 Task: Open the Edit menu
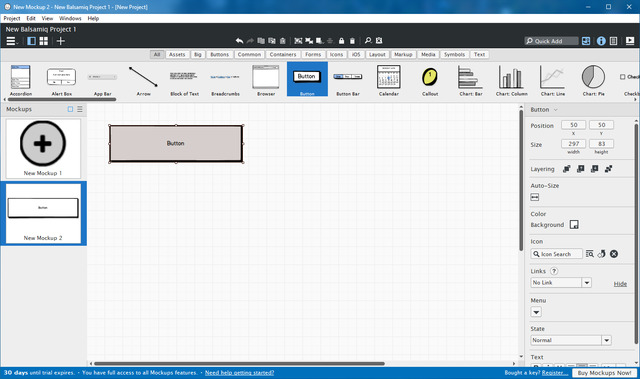pyautogui.click(x=31, y=18)
